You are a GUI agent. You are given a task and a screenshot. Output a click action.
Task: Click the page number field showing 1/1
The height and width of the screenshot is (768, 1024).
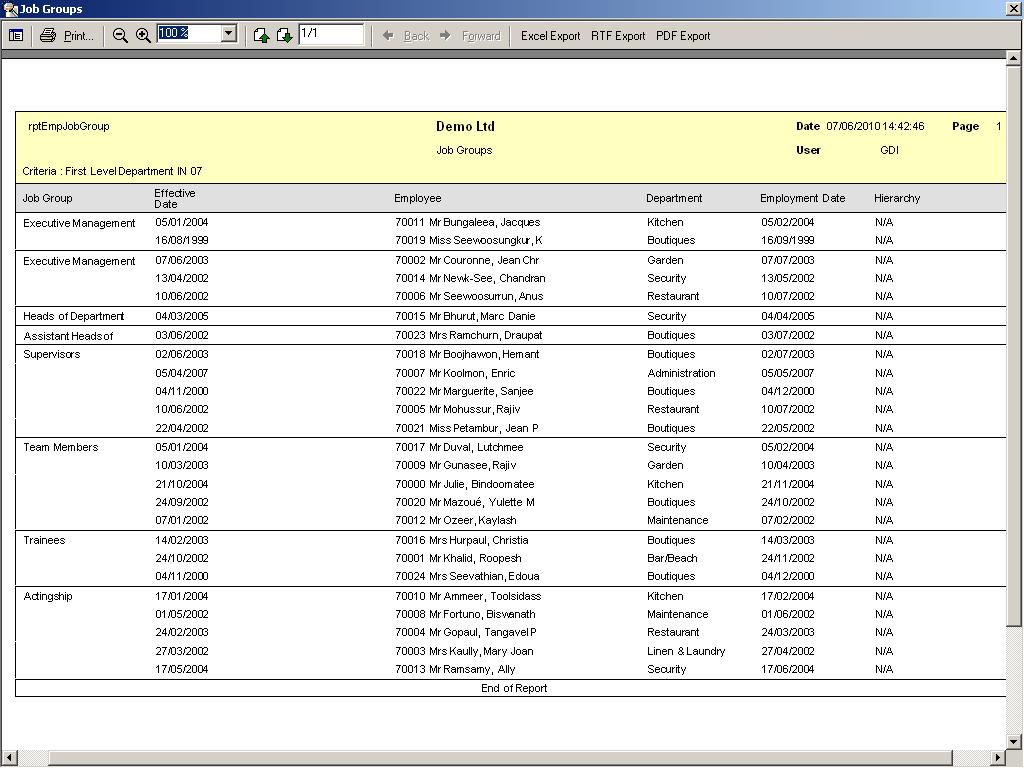(330, 34)
